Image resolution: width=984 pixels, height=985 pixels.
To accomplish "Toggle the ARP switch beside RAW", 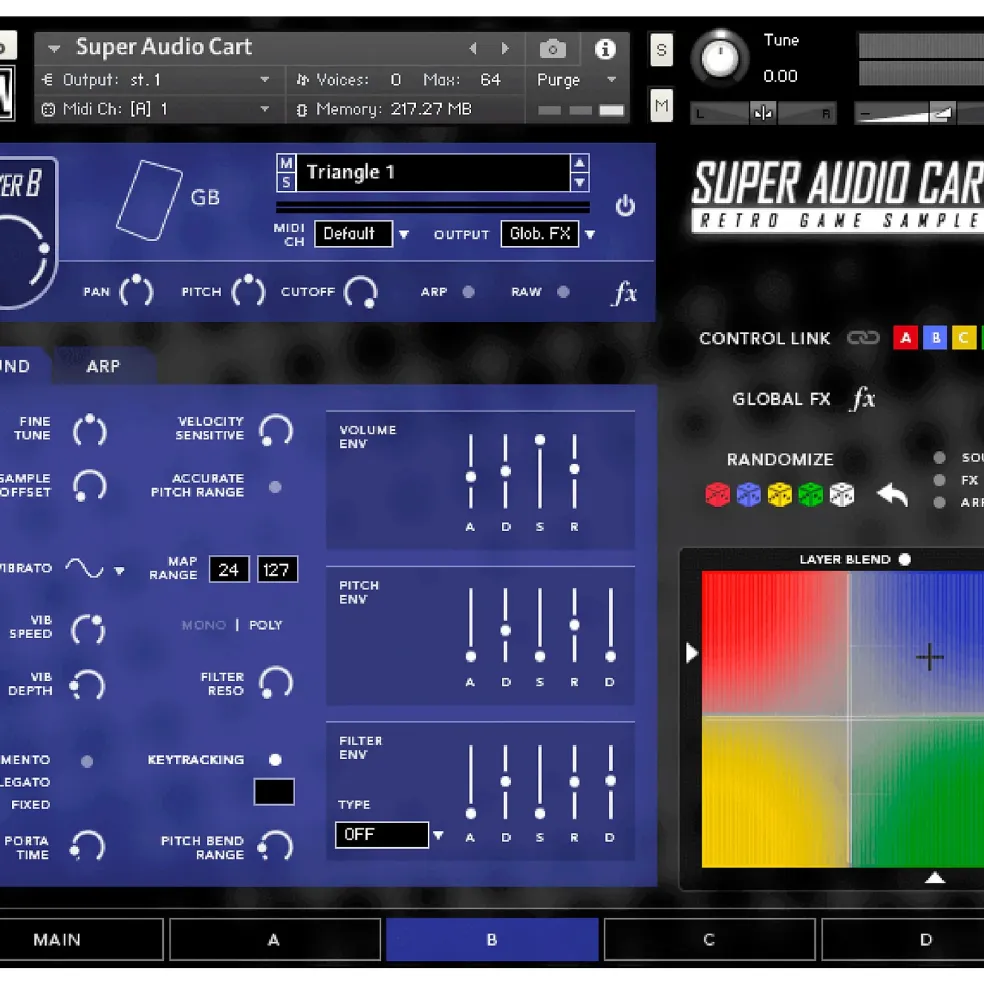I will [468, 292].
